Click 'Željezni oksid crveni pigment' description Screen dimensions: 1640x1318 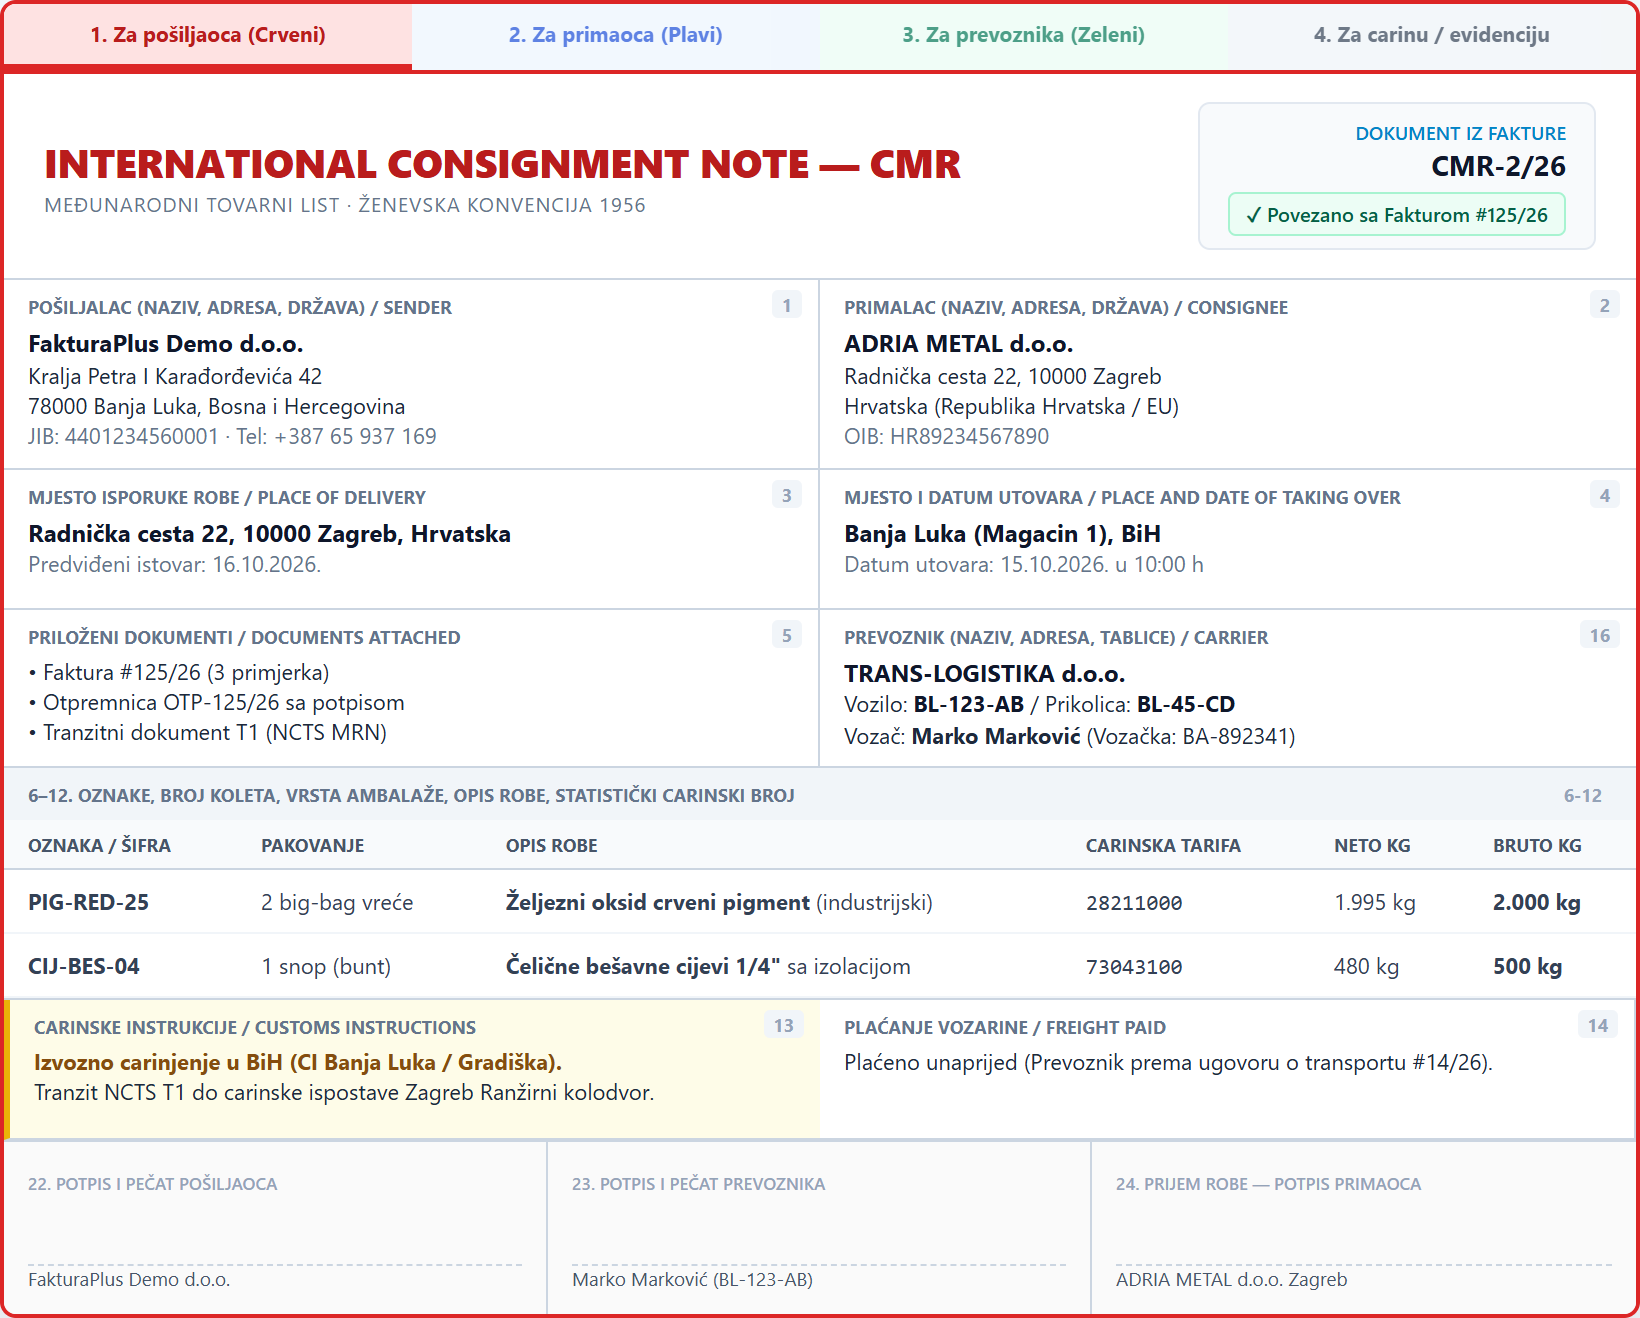tap(657, 902)
